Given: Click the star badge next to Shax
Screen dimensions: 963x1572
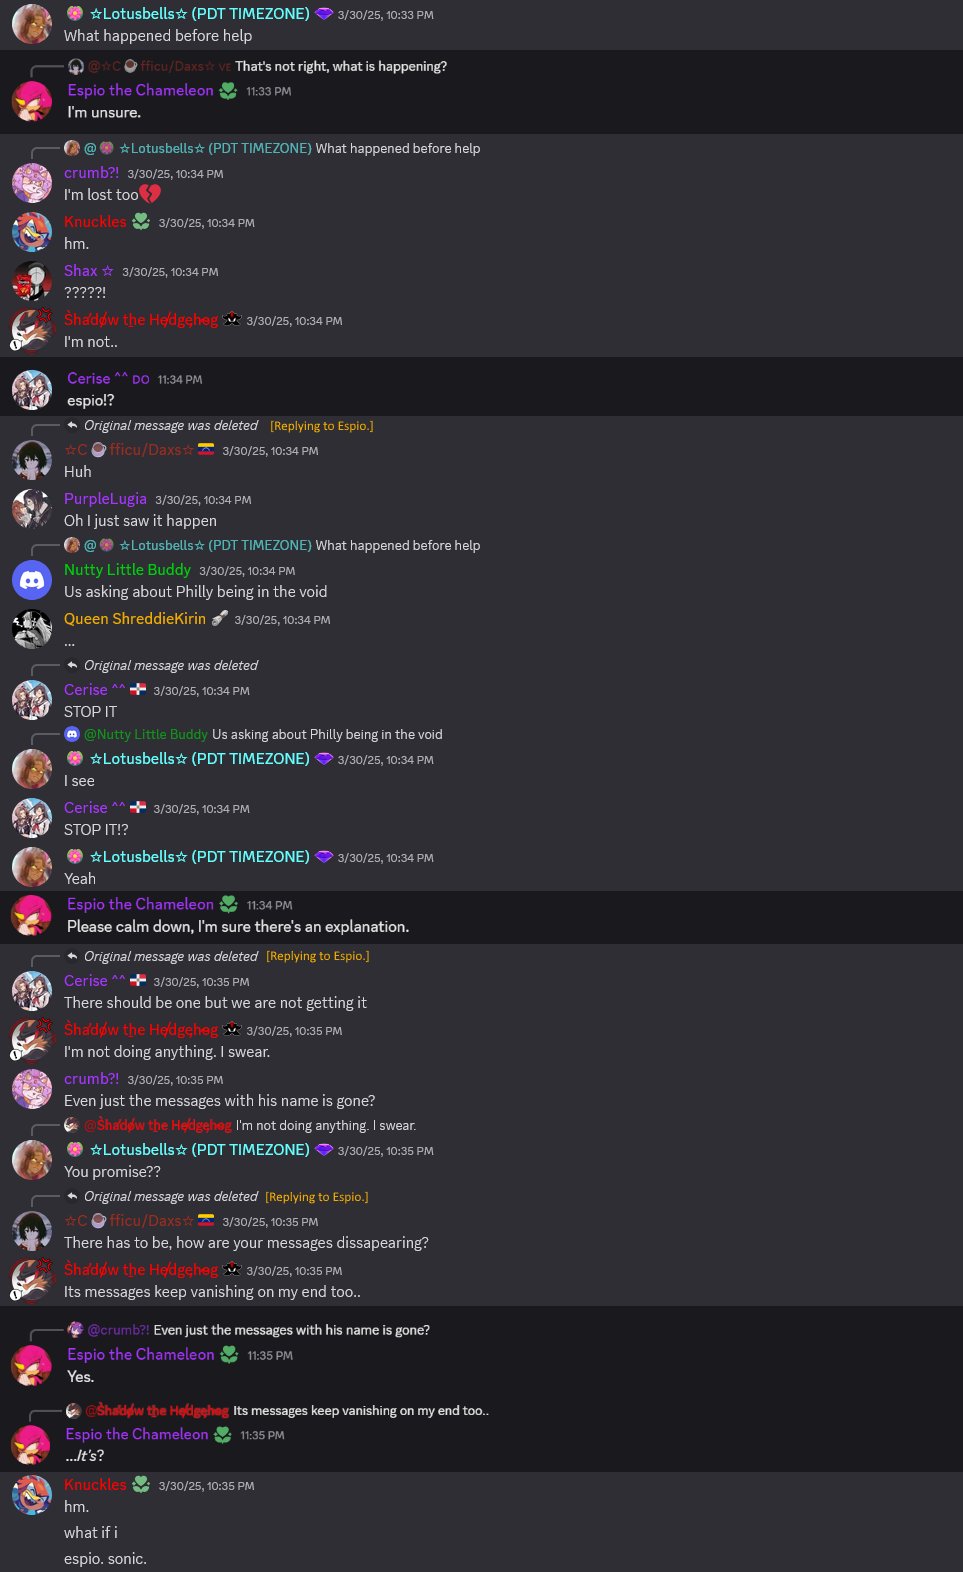Looking at the screenshot, I should point(108,271).
